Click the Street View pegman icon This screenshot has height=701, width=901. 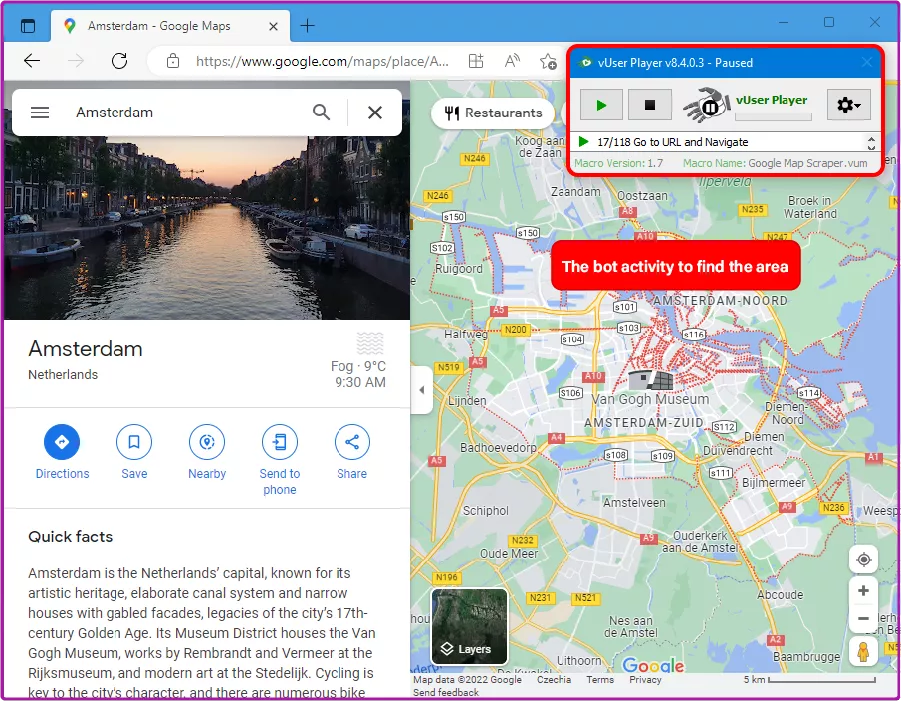pyautogui.click(x=863, y=652)
